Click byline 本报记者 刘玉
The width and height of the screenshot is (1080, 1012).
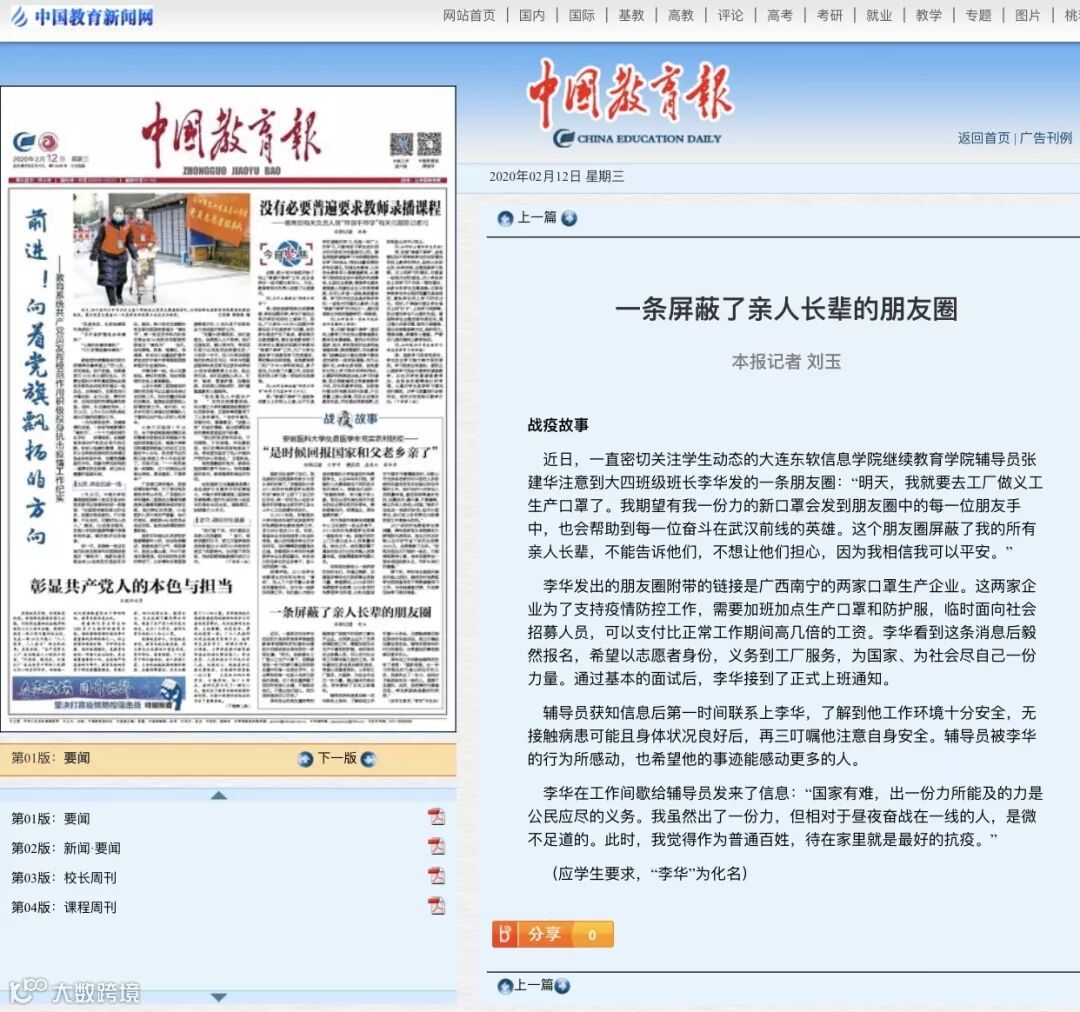pyautogui.click(x=786, y=362)
